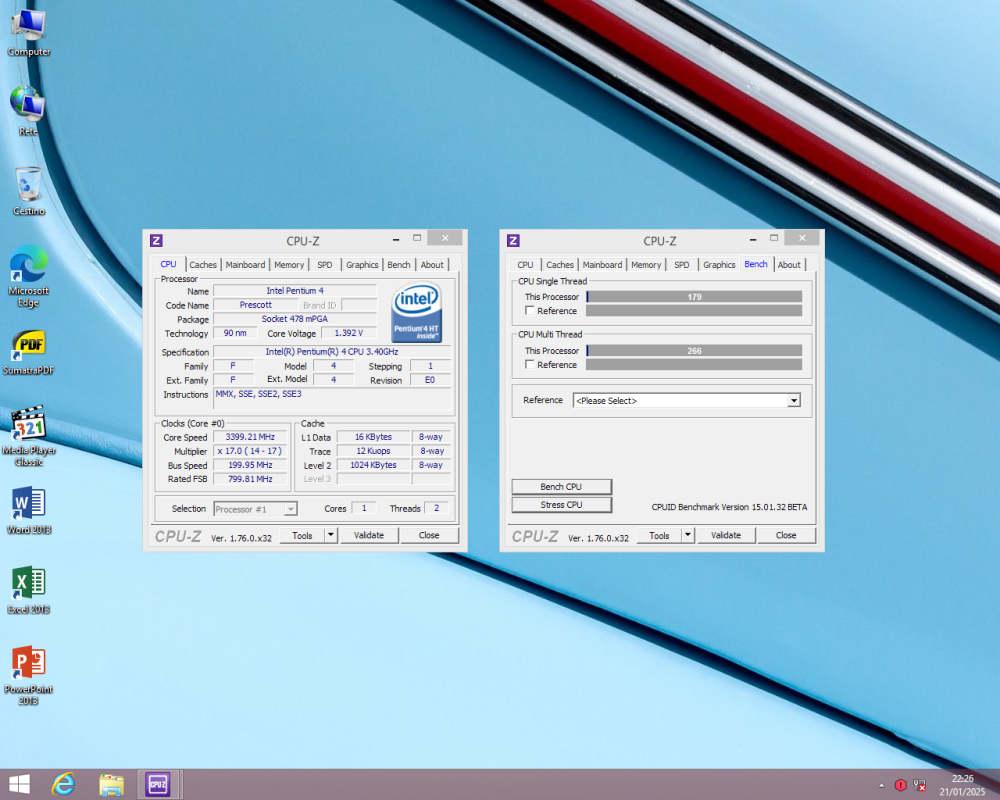The height and width of the screenshot is (800, 1000).
Task: Select the CPU-Z icon in the taskbar
Action: click(157, 784)
